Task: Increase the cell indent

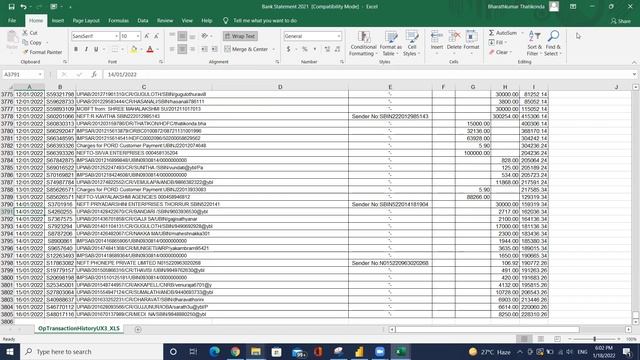Action: (214, 49)
